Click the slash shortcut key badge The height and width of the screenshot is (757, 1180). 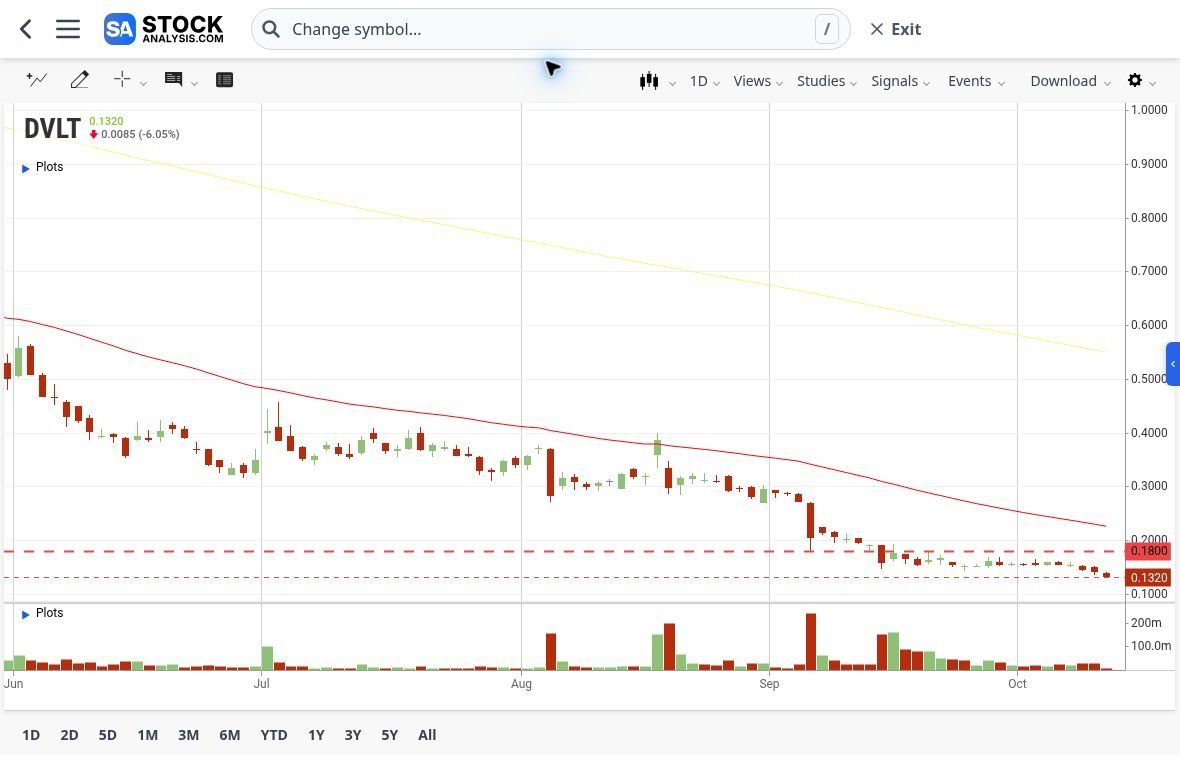826,29
